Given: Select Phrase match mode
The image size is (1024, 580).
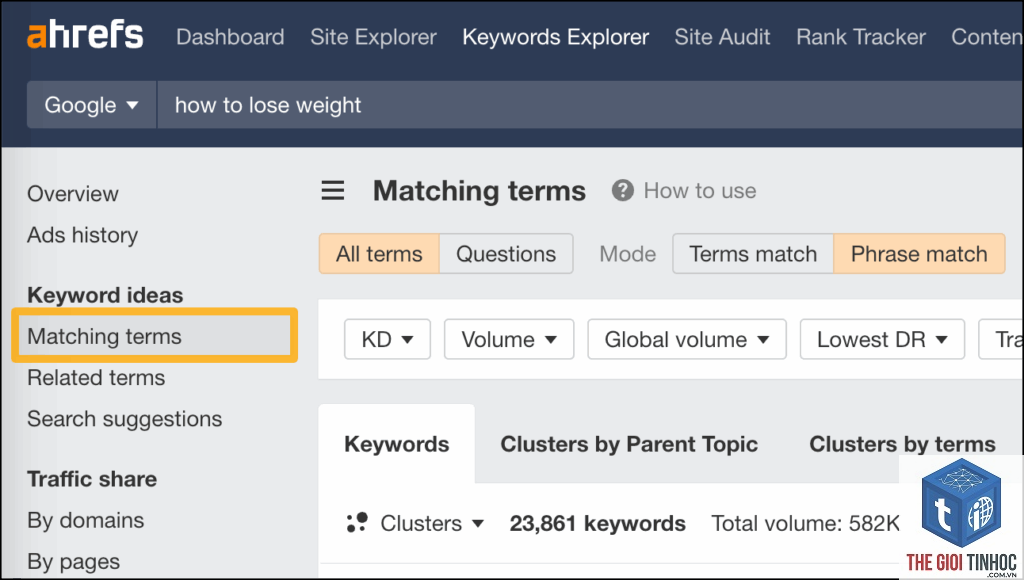Looking at the screenshot, I should pyautogui.click(x=919, y=253).
